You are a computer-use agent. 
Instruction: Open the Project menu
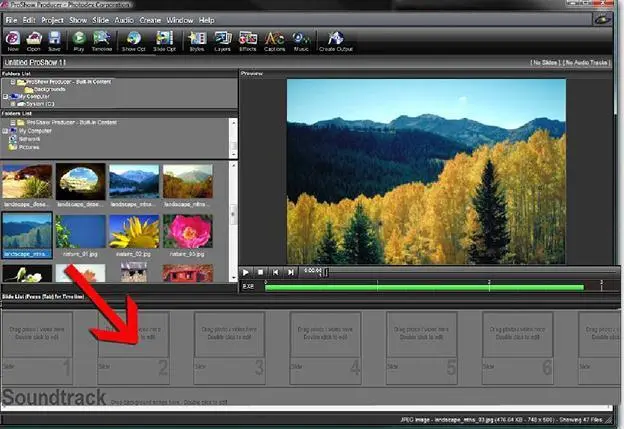pos(53,20)
